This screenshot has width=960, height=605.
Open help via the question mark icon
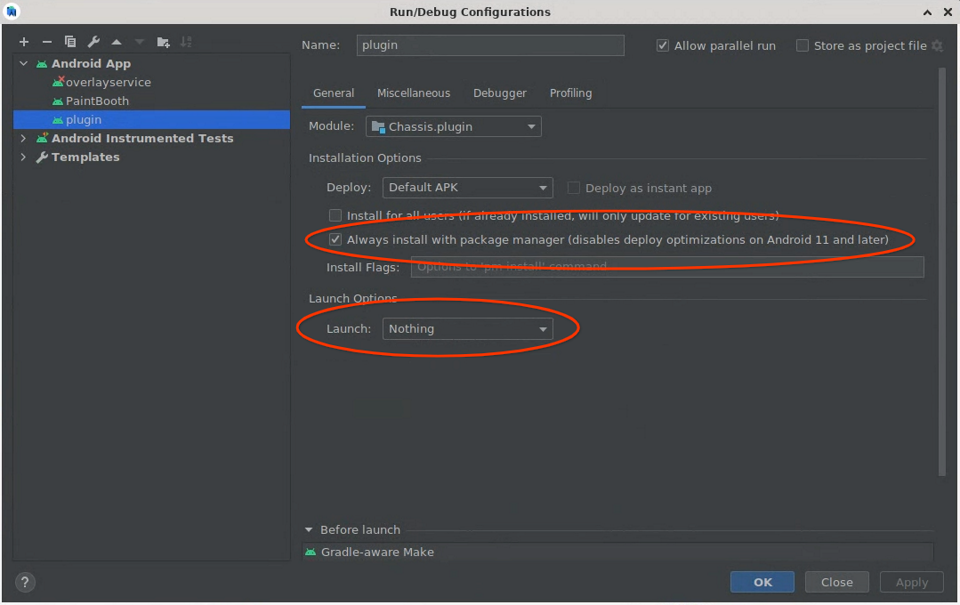[24, 581]
